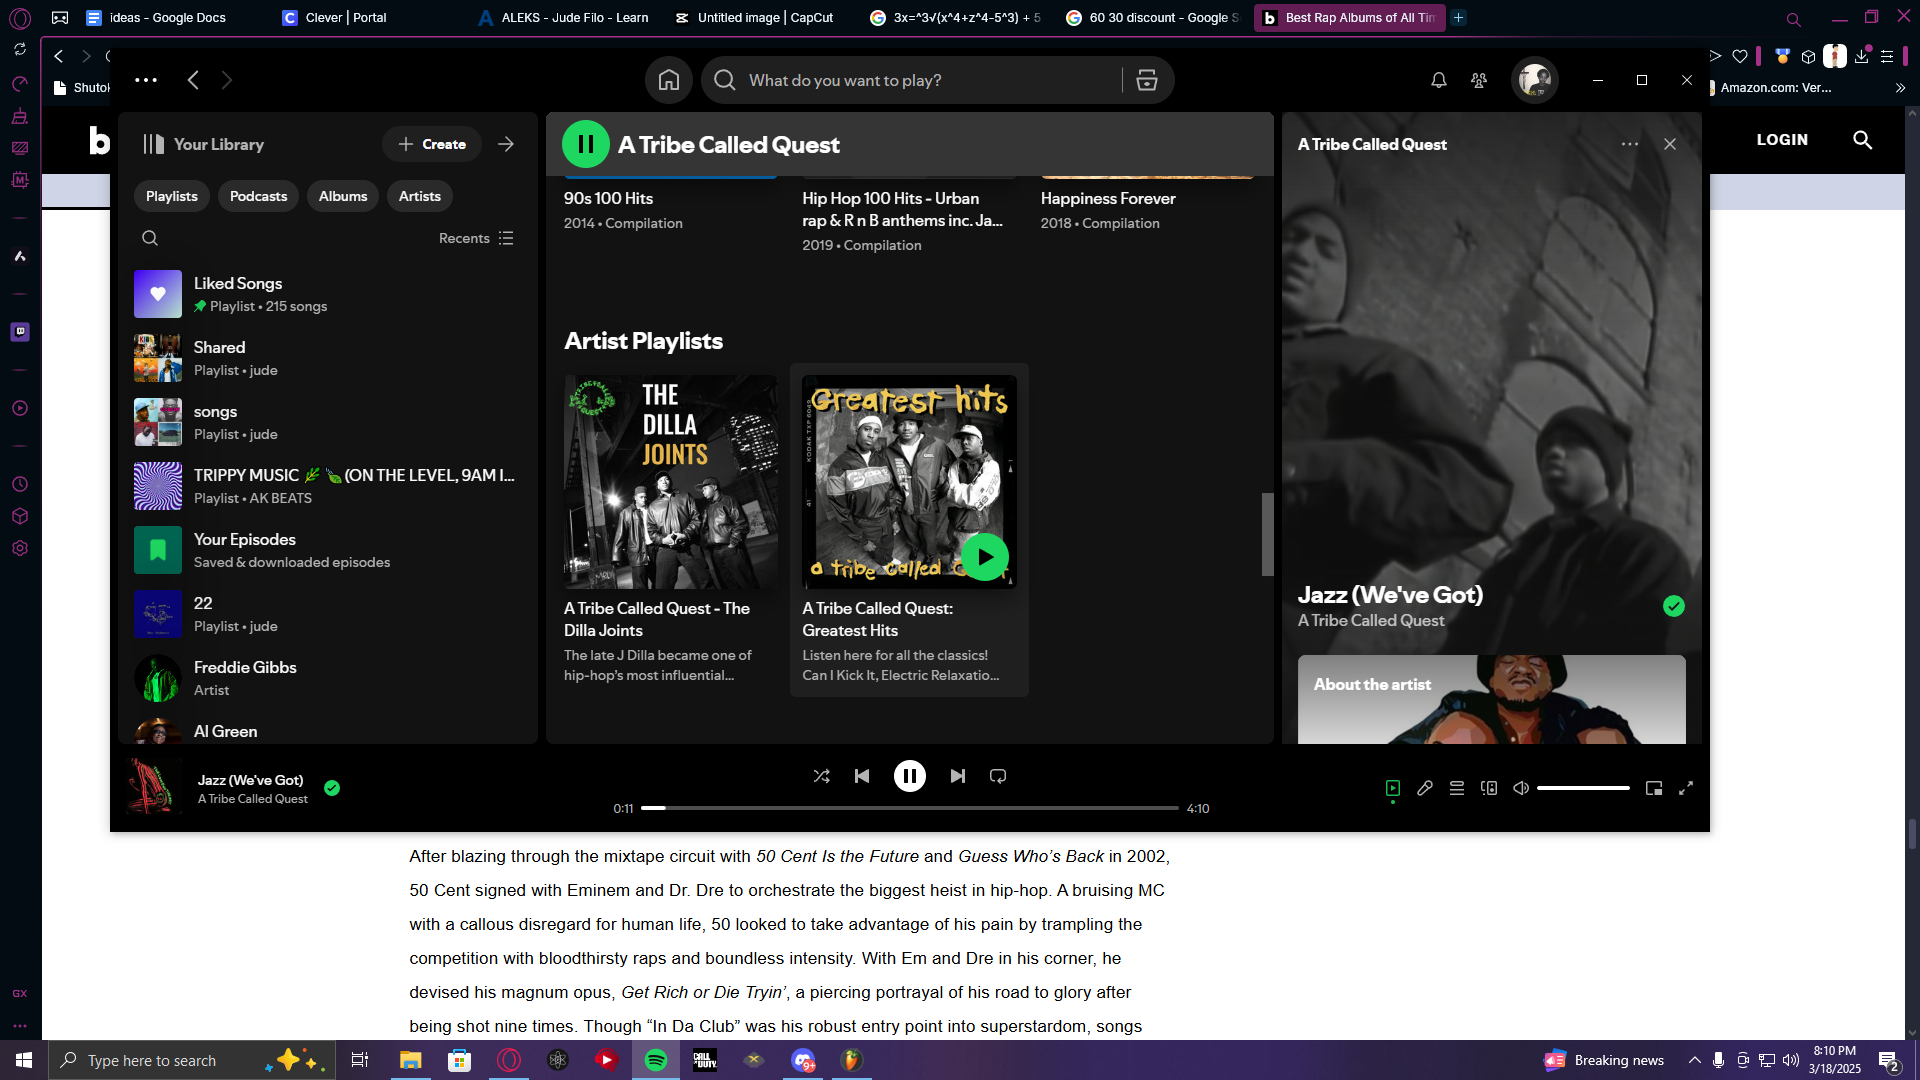Toggle saved check in bottom player bar

[x=332, y=788]
